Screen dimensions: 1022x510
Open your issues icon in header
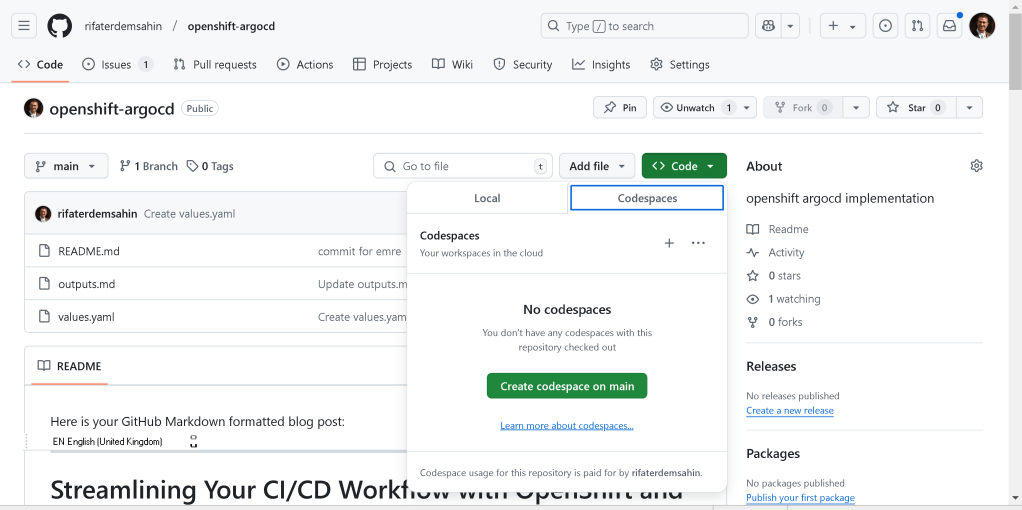pos(885,26)
